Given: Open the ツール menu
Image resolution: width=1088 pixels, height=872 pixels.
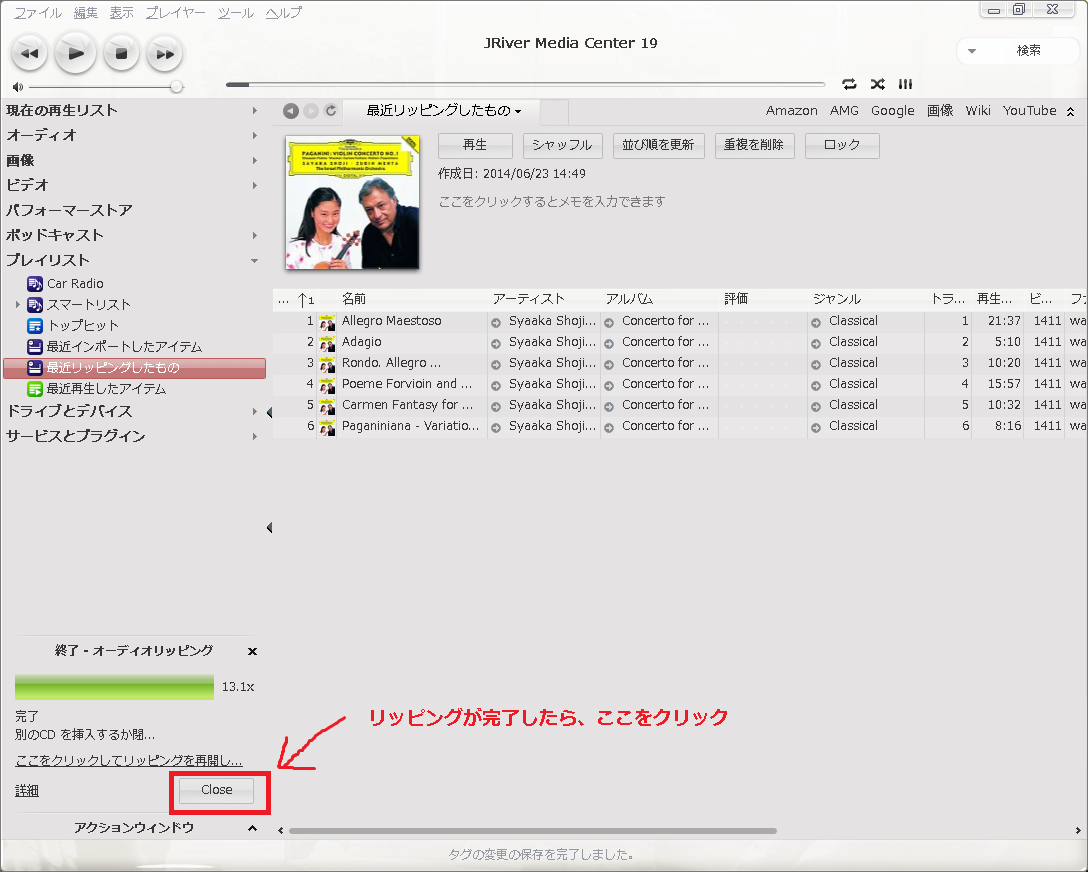Looking at the screenshot, I should (x=236, y=13).
